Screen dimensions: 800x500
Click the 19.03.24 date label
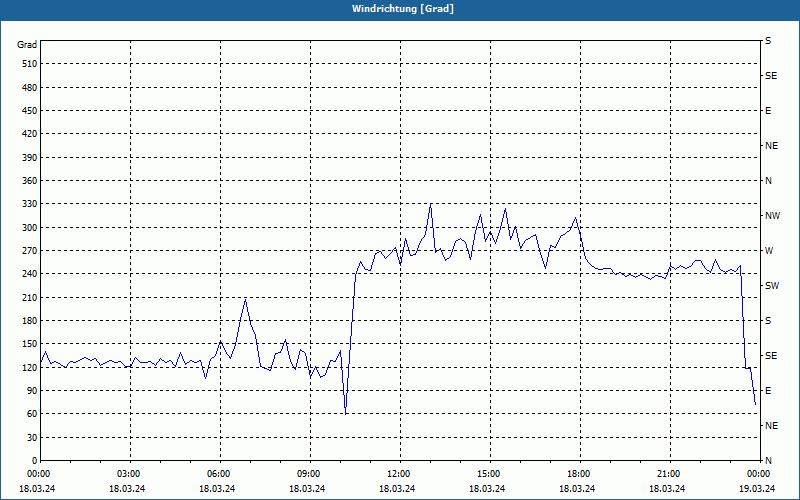(x=757, y=488)
